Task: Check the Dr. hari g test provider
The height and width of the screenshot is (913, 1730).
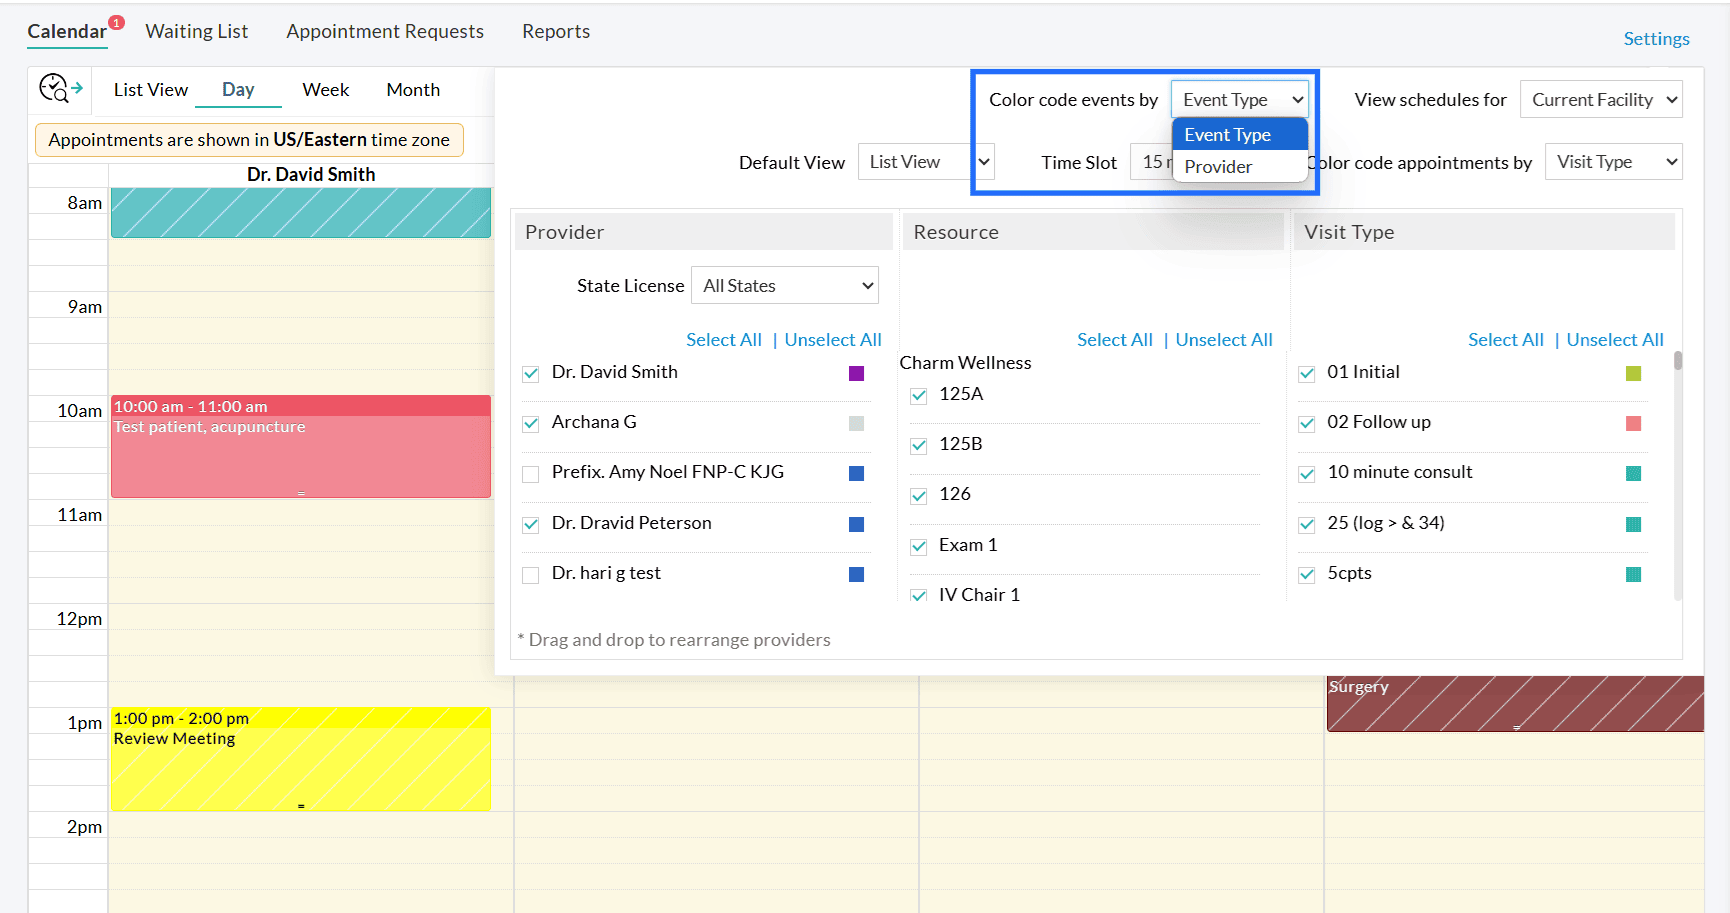Action: click(x=531, y=575)
